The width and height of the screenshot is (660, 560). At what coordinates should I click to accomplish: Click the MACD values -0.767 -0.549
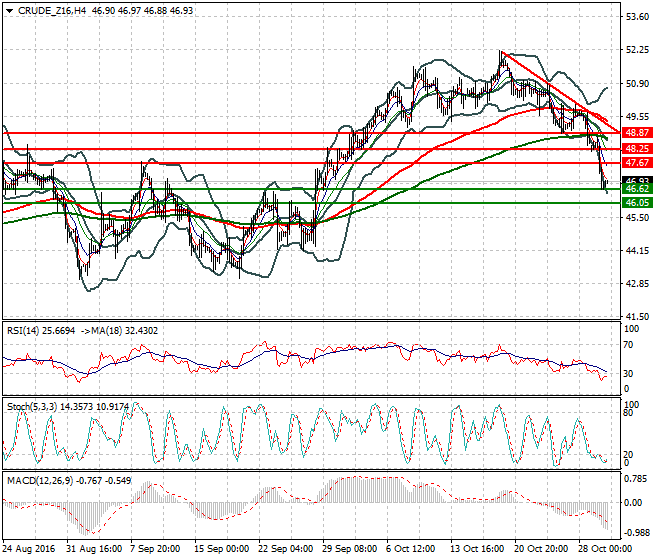(104, 480)
